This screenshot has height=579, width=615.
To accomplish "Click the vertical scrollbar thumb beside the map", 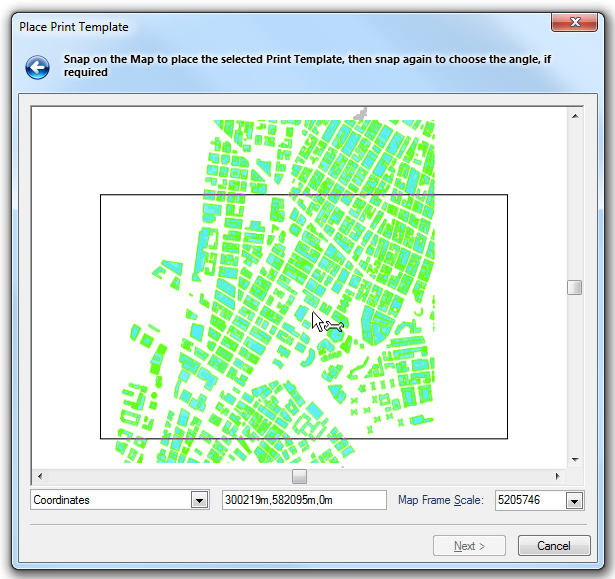I will [575, 288].
